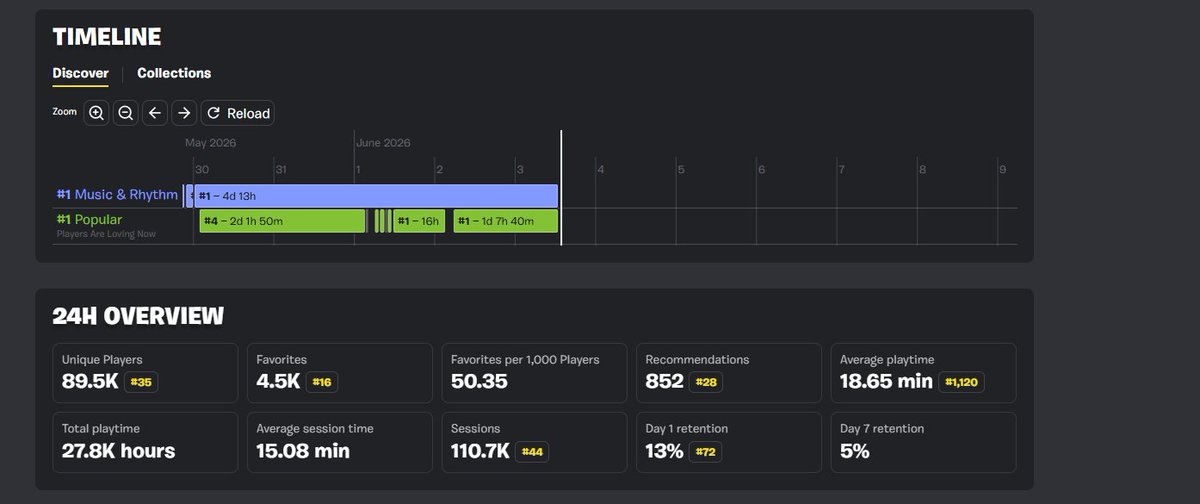
Task: Click the Average playtime #1,120 rank badge
Action: [x=961, y=382]
